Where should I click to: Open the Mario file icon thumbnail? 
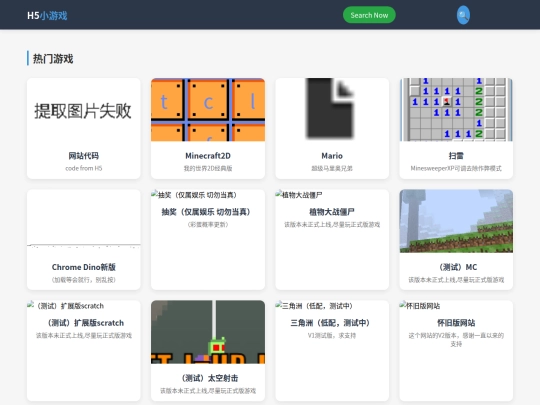click(x=332, y=110)
